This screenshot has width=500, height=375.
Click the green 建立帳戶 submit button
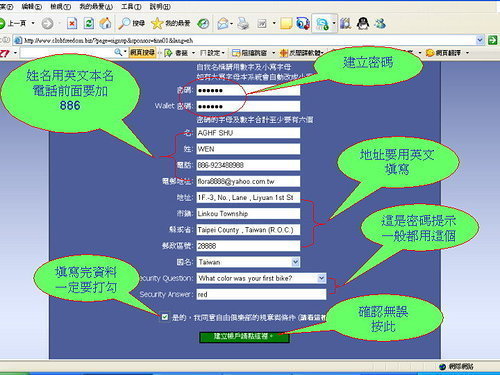click(244, 337)
